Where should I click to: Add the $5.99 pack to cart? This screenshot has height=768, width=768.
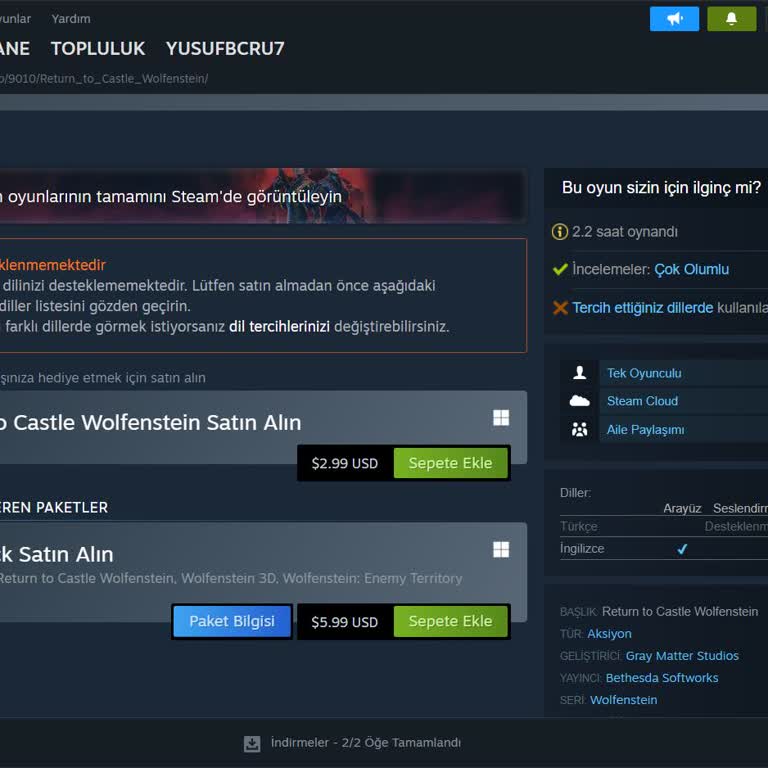click(x=451, y=621)
